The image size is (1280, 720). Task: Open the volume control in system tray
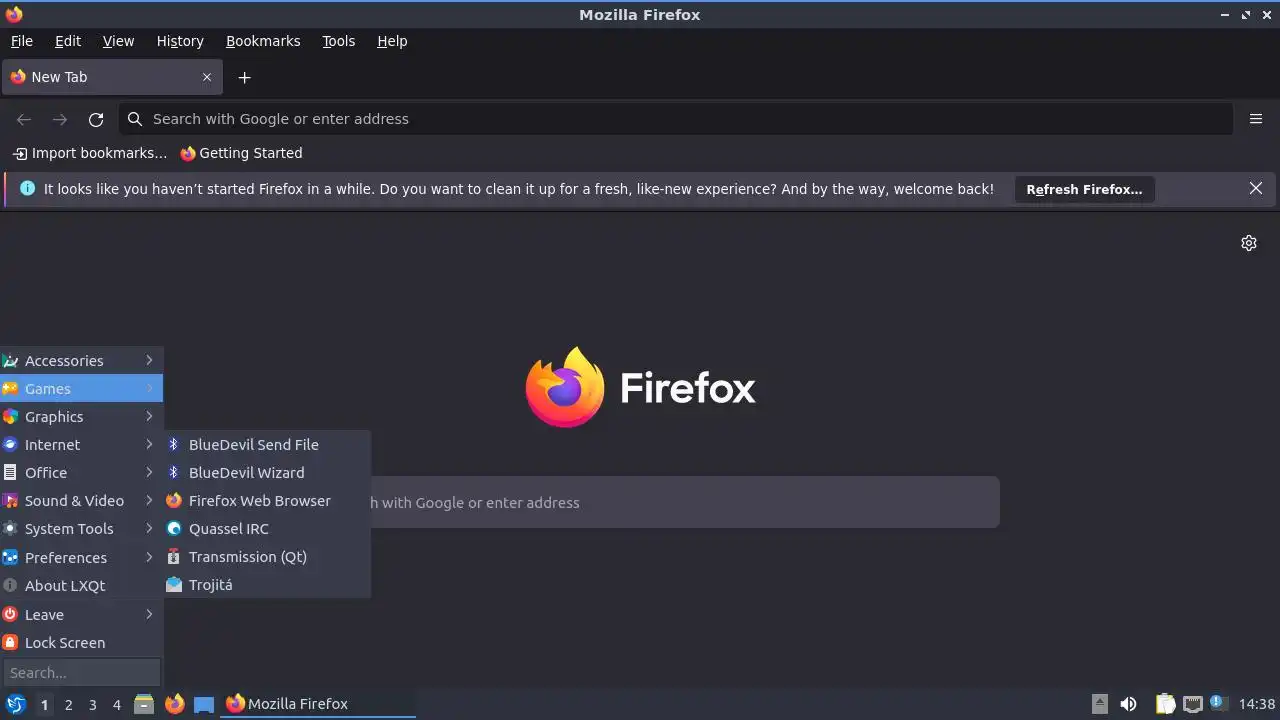tap(1129, 704)
